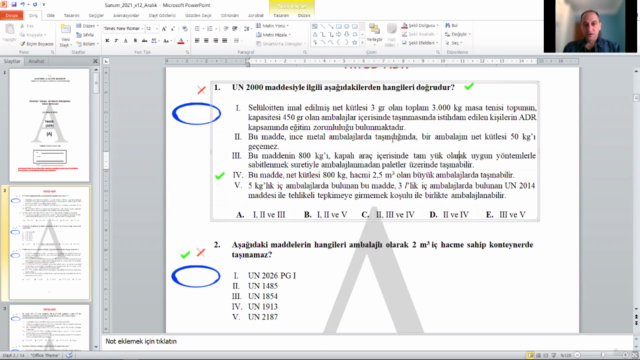Expand the shapes gallery
The width and height of the screenshot is (640, 360).
coord(362,42)
